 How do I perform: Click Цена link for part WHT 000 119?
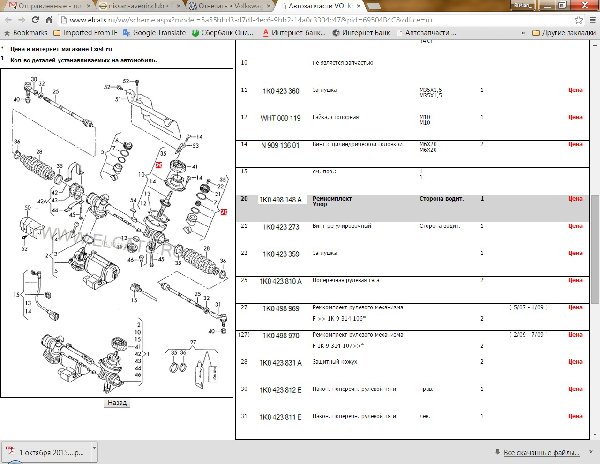pos(575,118)
